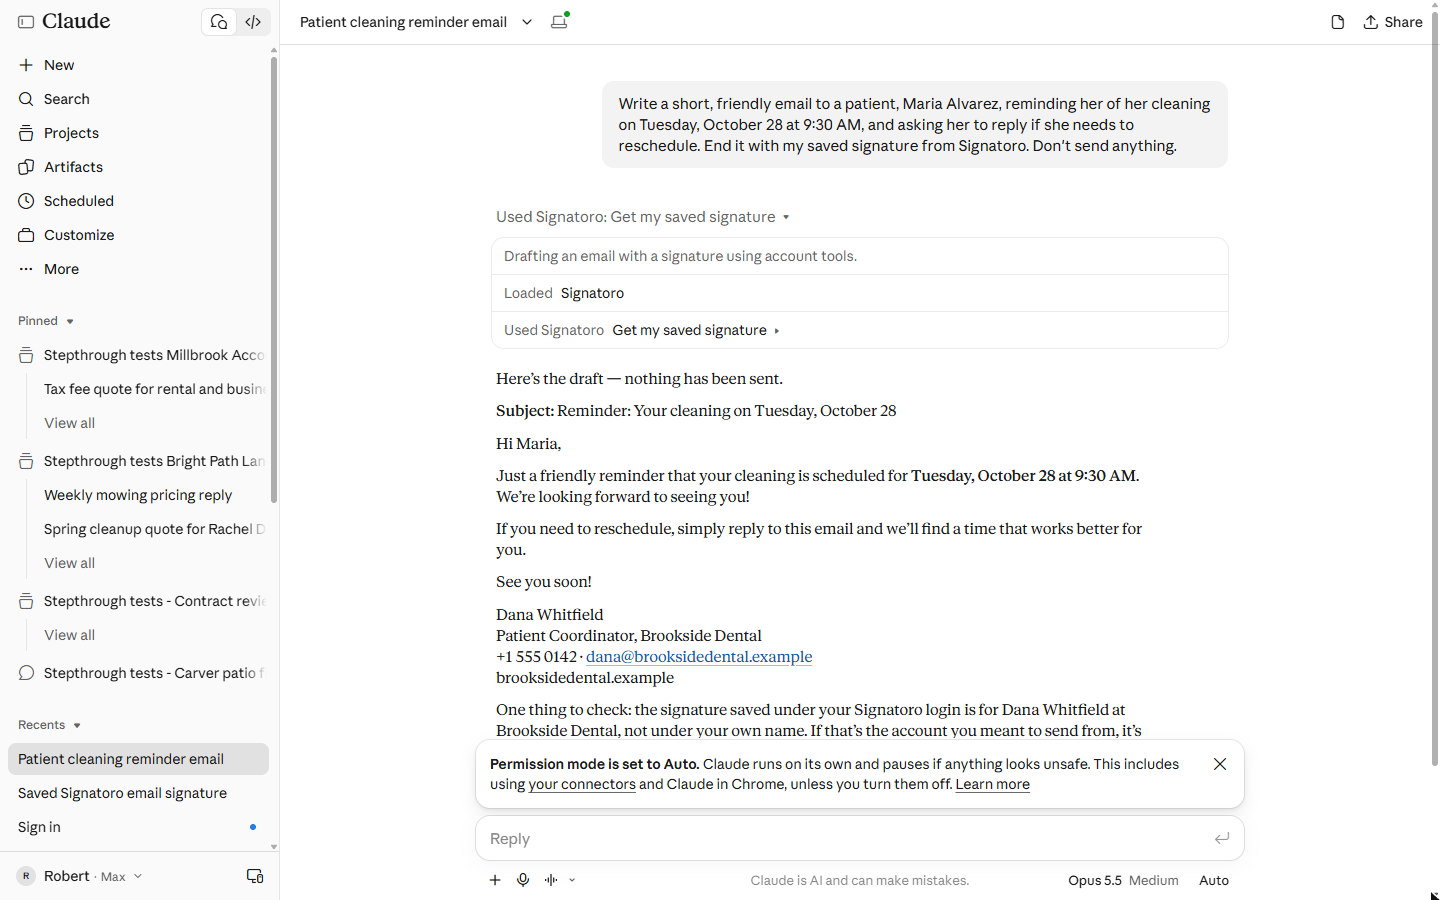1440x900 pixels.
Task: Expand Get my saved signature step
Action: coord(696,330)
